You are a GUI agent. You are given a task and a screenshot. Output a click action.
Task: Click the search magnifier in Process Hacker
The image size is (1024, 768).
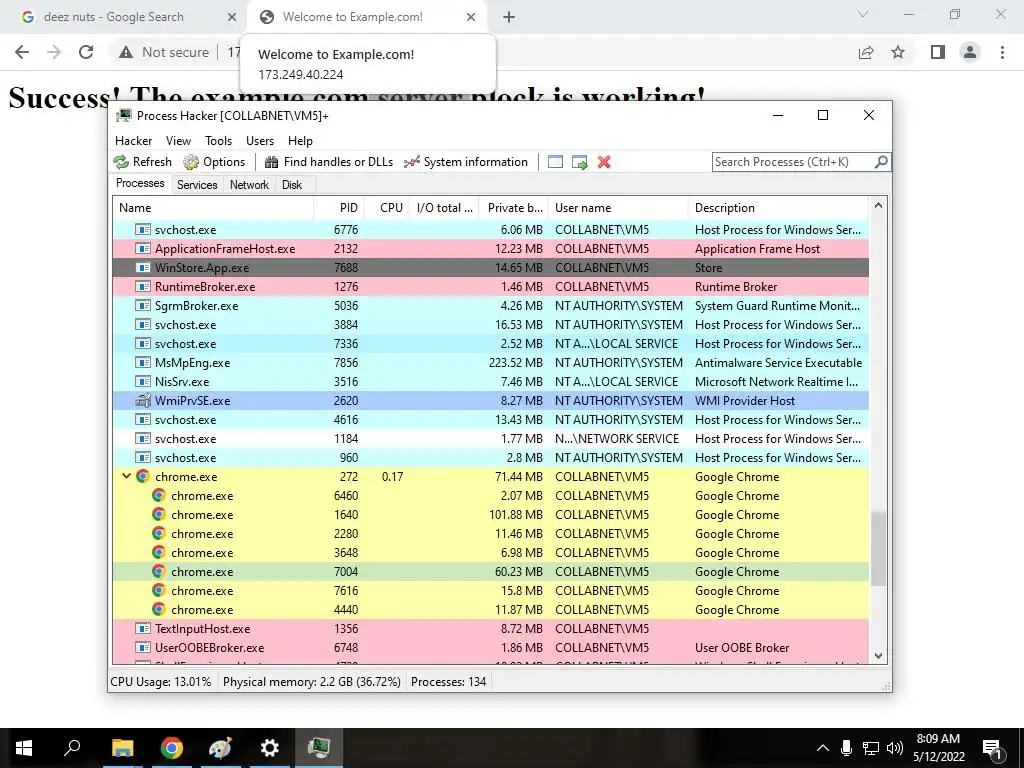(881, 161)
